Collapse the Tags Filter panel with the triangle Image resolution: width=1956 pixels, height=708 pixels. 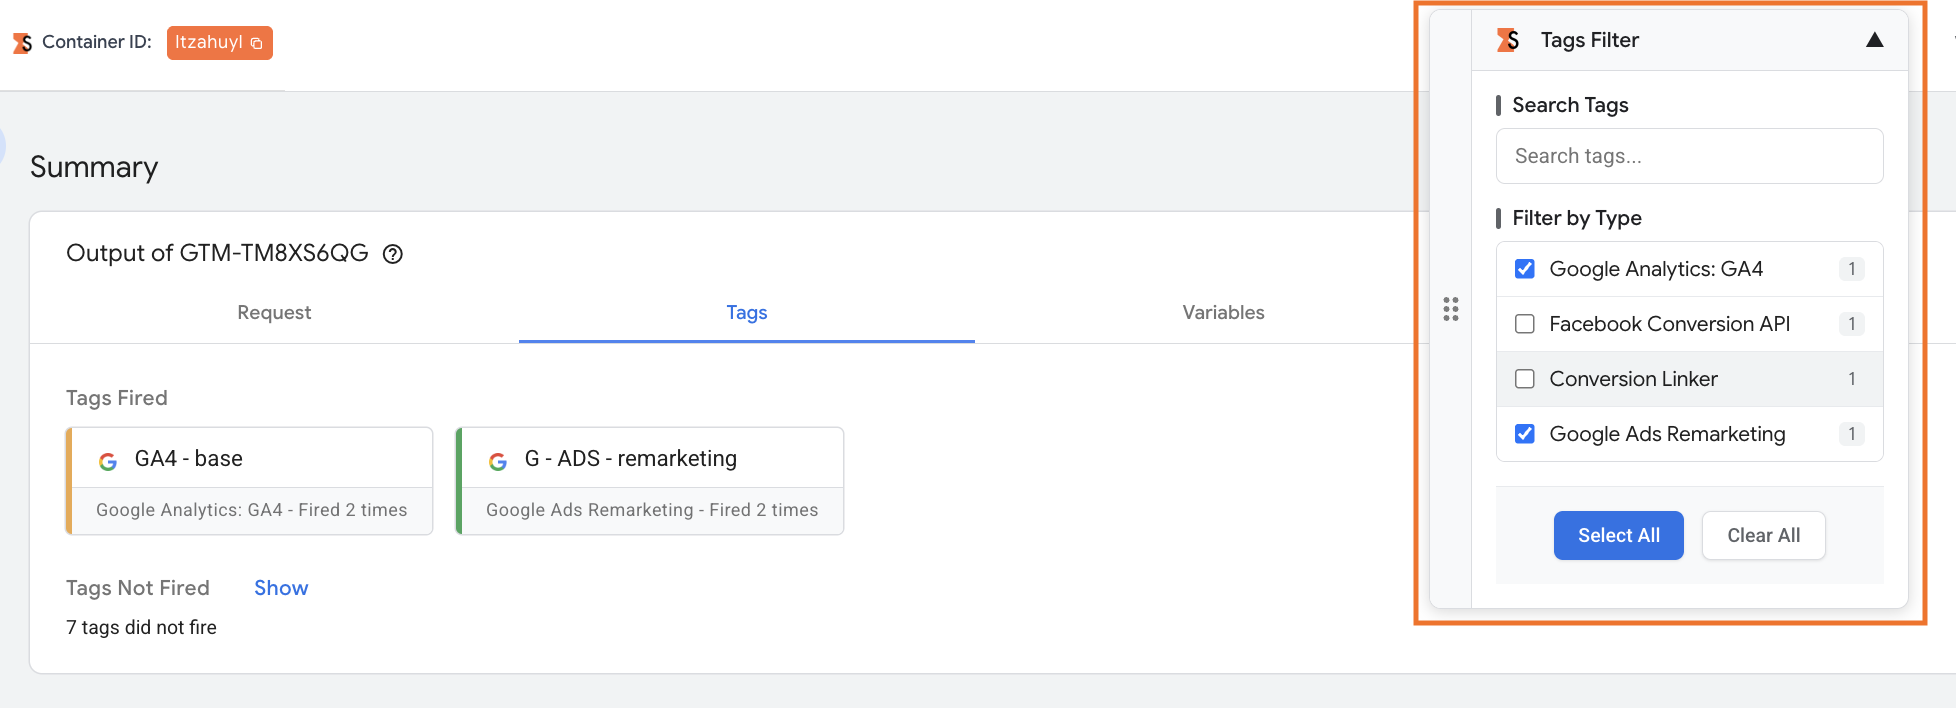pyautogui.click(x=1875, y=40)
